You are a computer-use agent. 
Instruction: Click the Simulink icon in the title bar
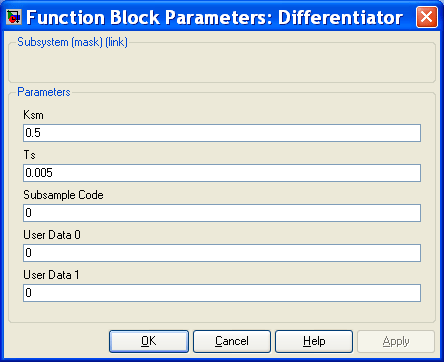tap(14, 17)
